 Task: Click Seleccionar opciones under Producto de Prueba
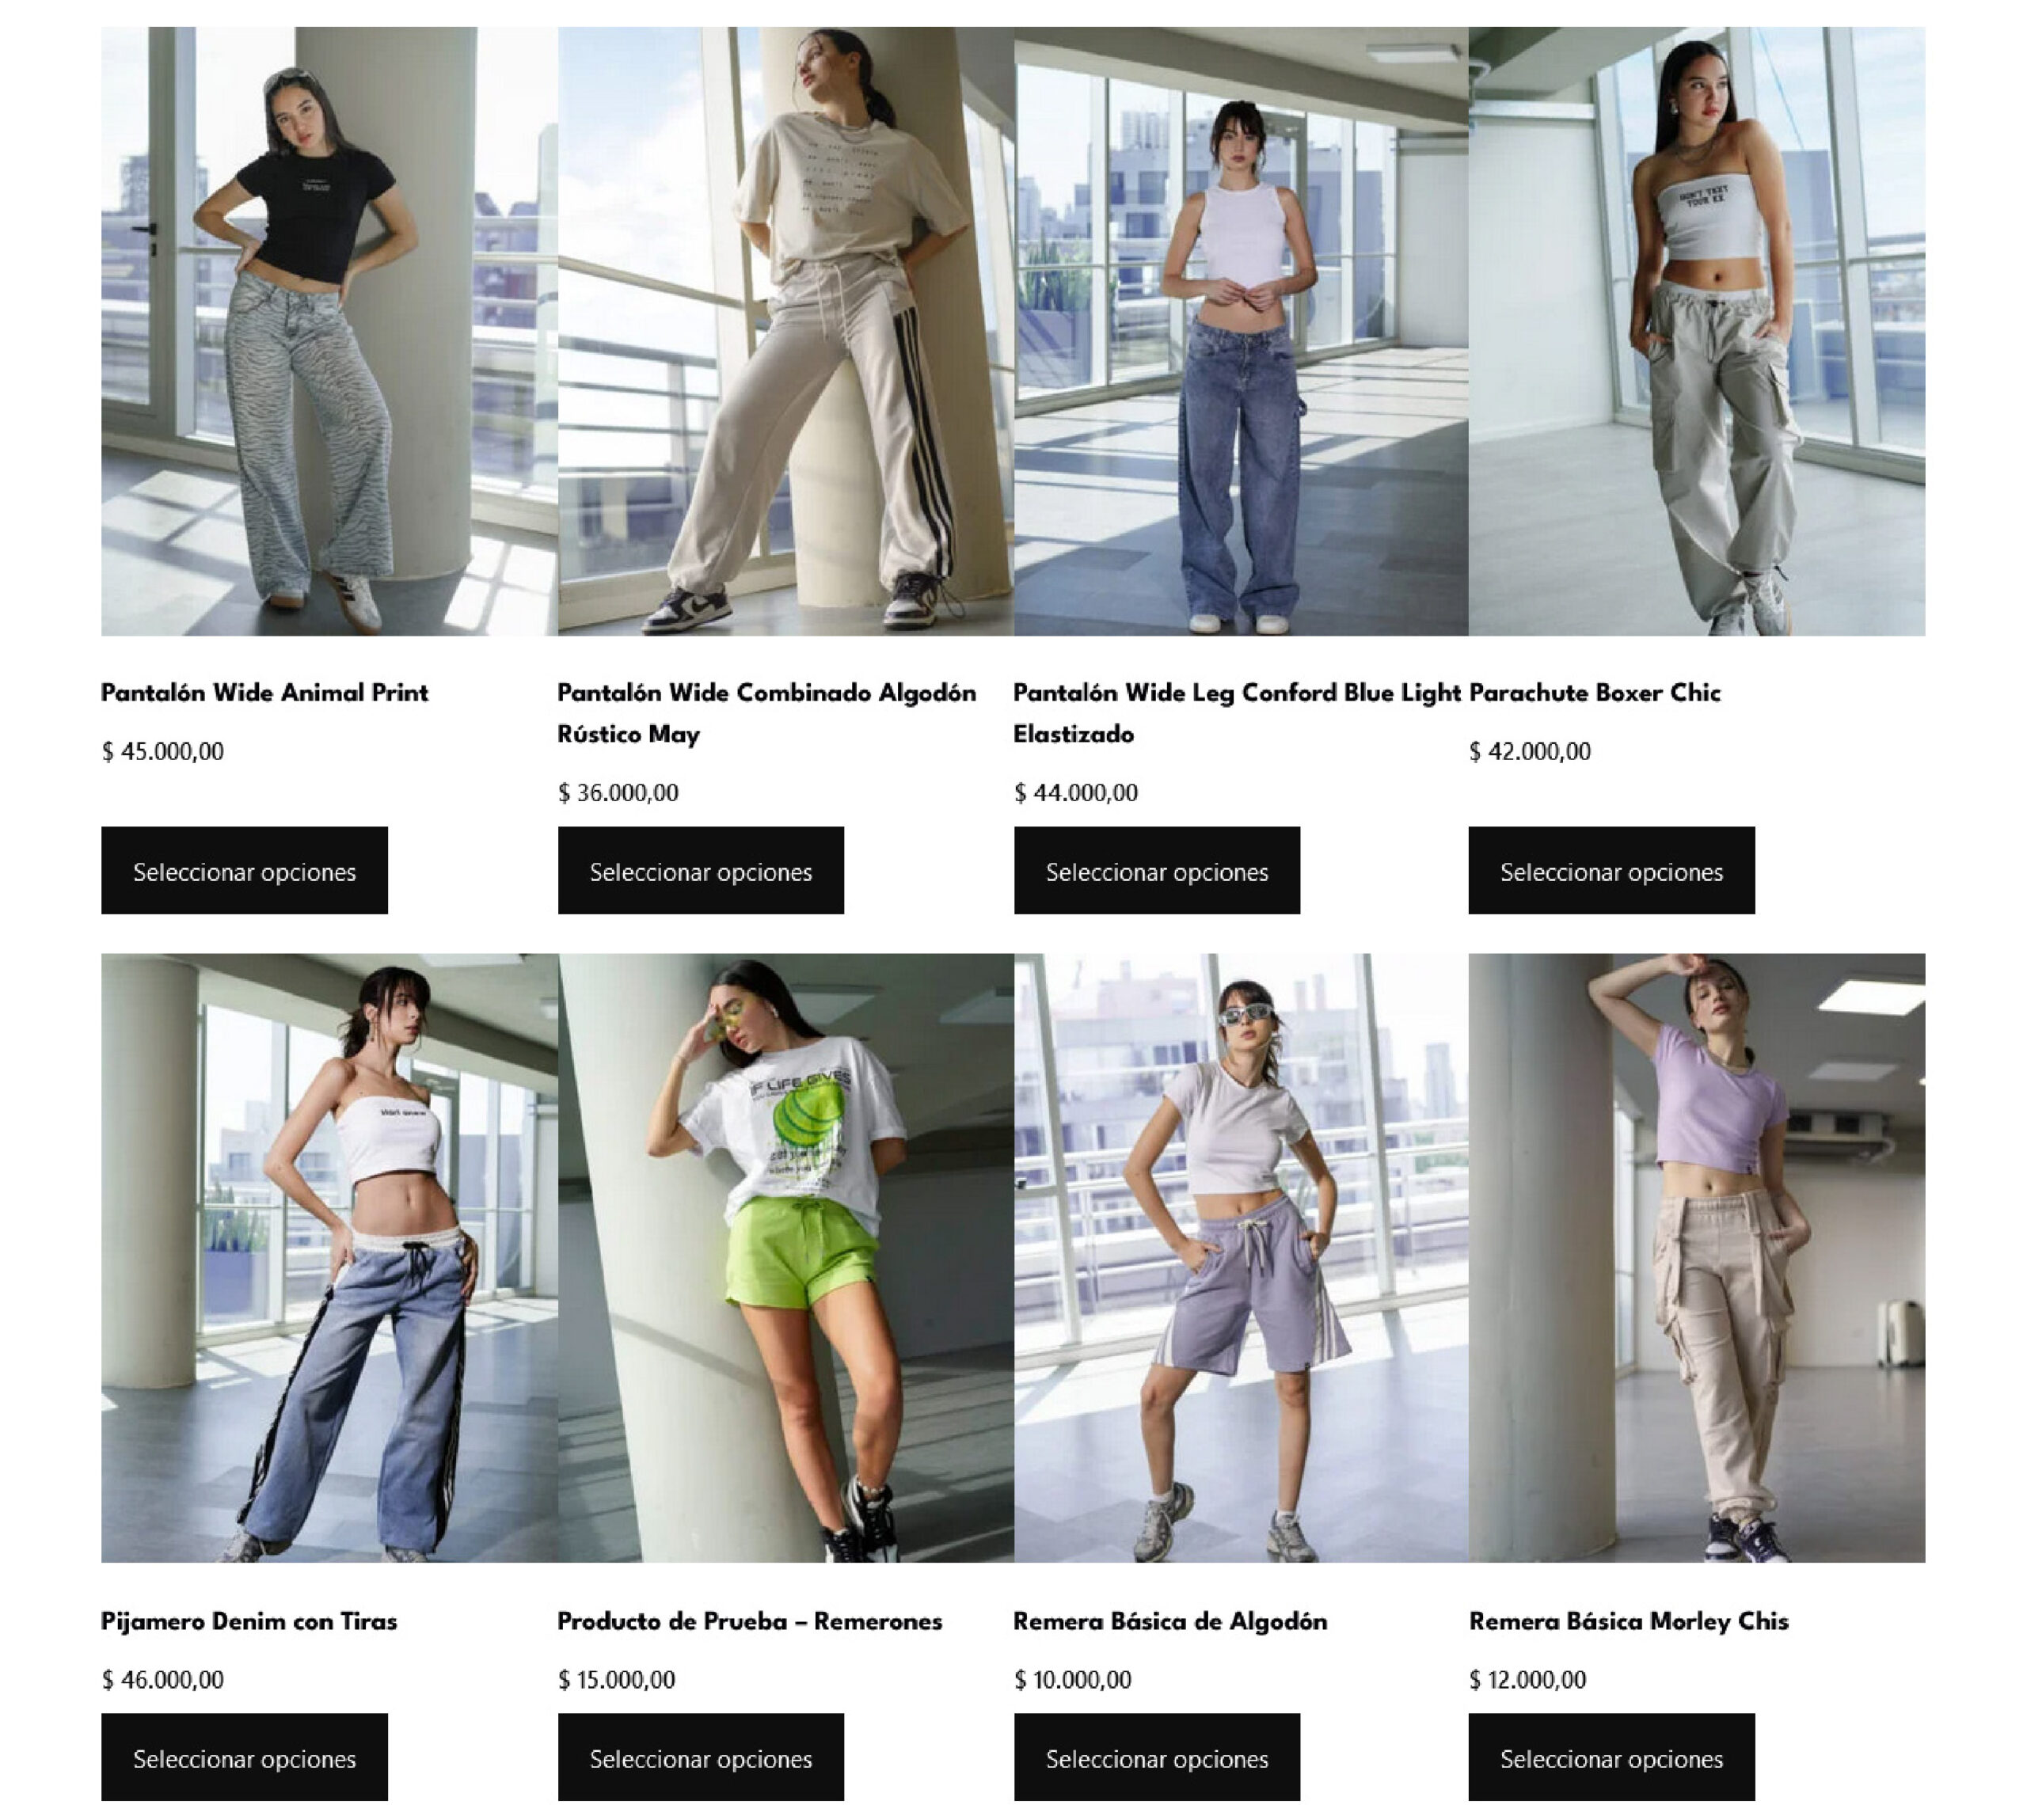[701, 1757]
